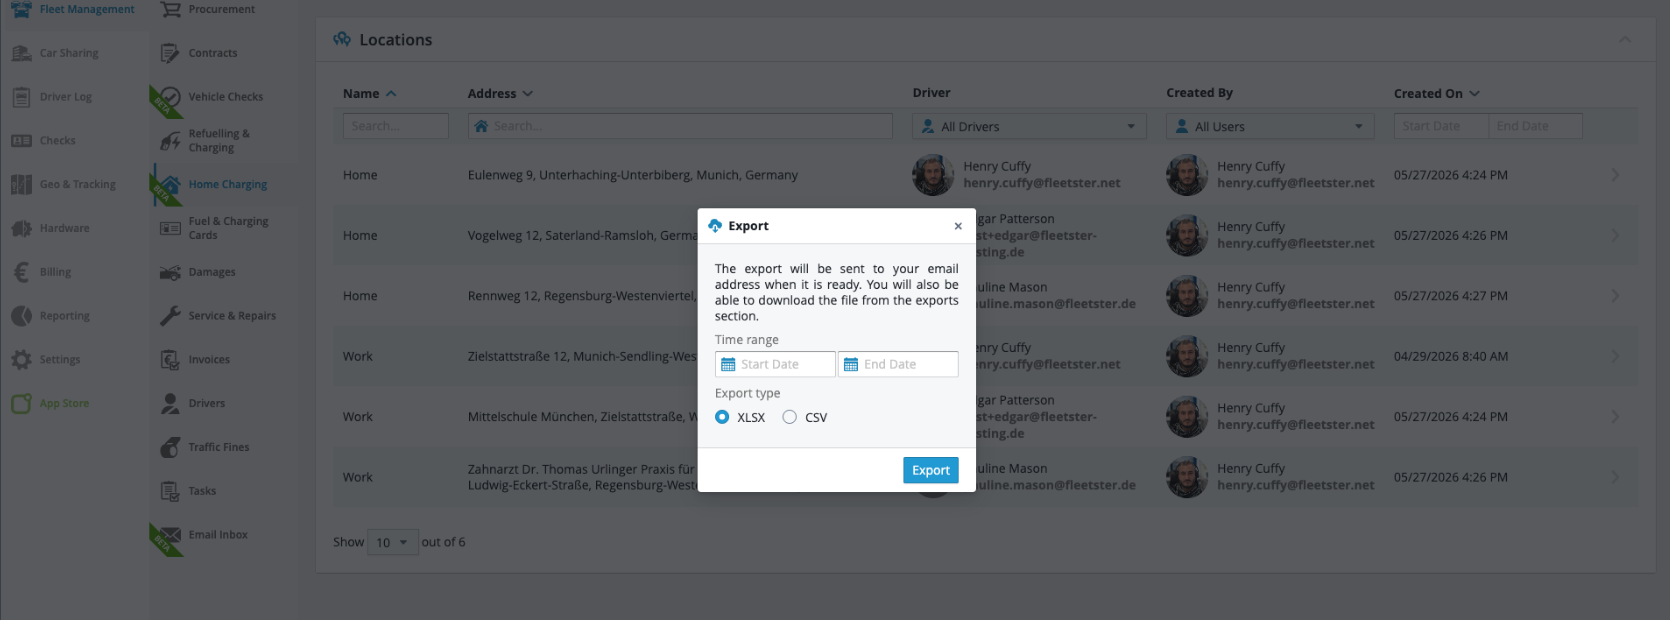Click the Billing euro icon
This screenshot has height=620, width=1670.
point(21,272)
